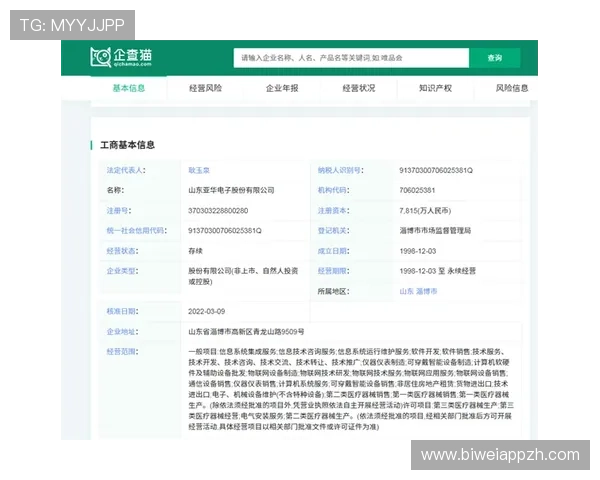Click the 注册号 field label
The width and height of the screenshot is (600, 480).
[x=119, y=211]
